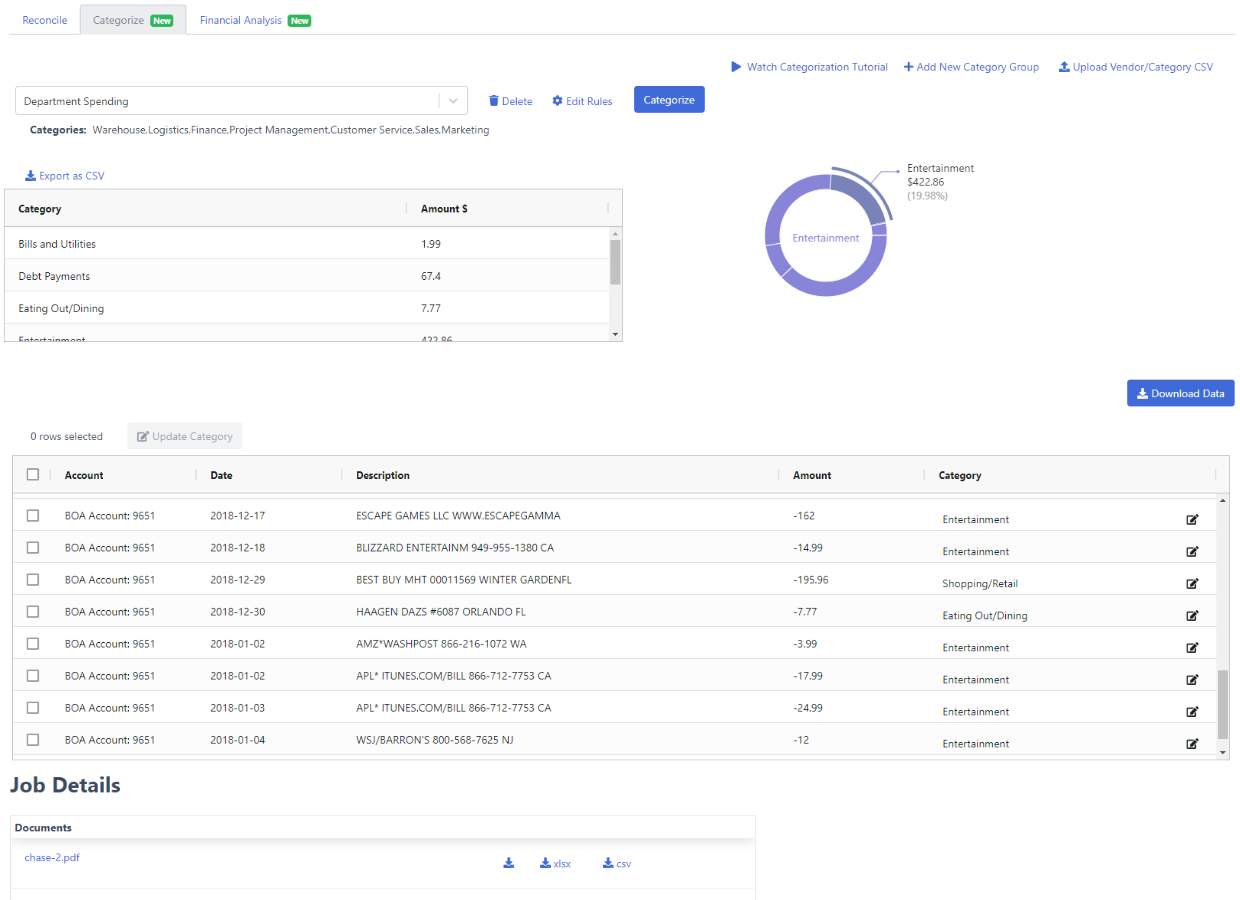The width and height of the screenshot is (1240, 900).
Task: Open Edit Rules gear option
Action: (x=582, y=101)
